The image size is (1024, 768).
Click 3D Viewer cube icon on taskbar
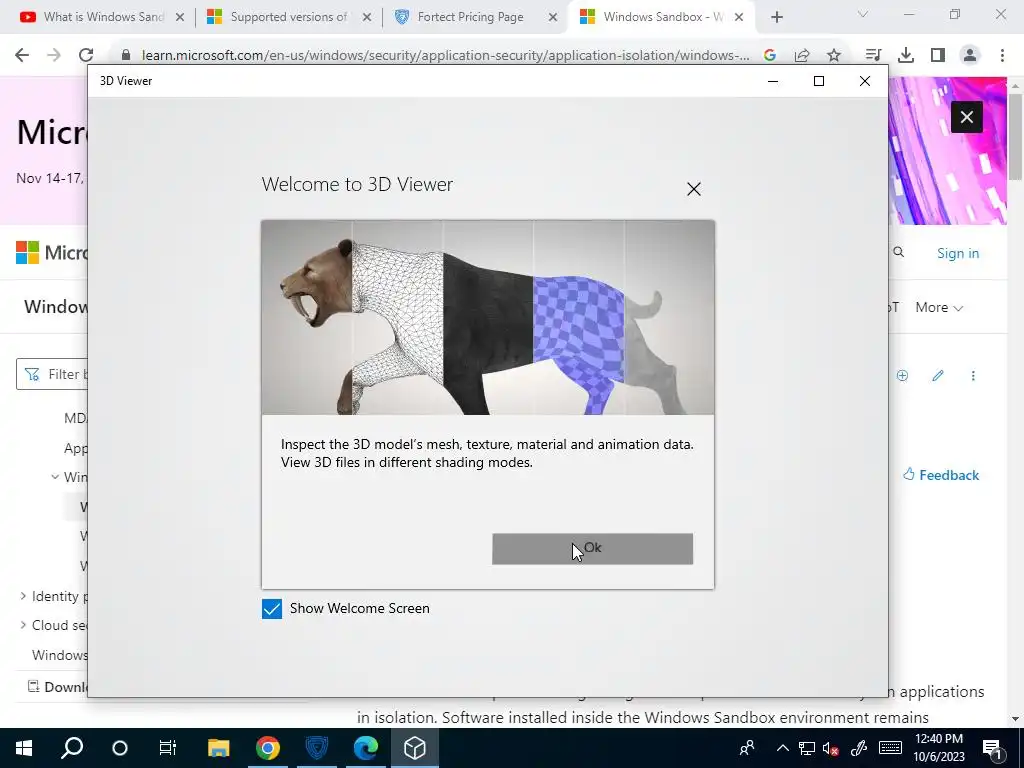pos(415,748)
